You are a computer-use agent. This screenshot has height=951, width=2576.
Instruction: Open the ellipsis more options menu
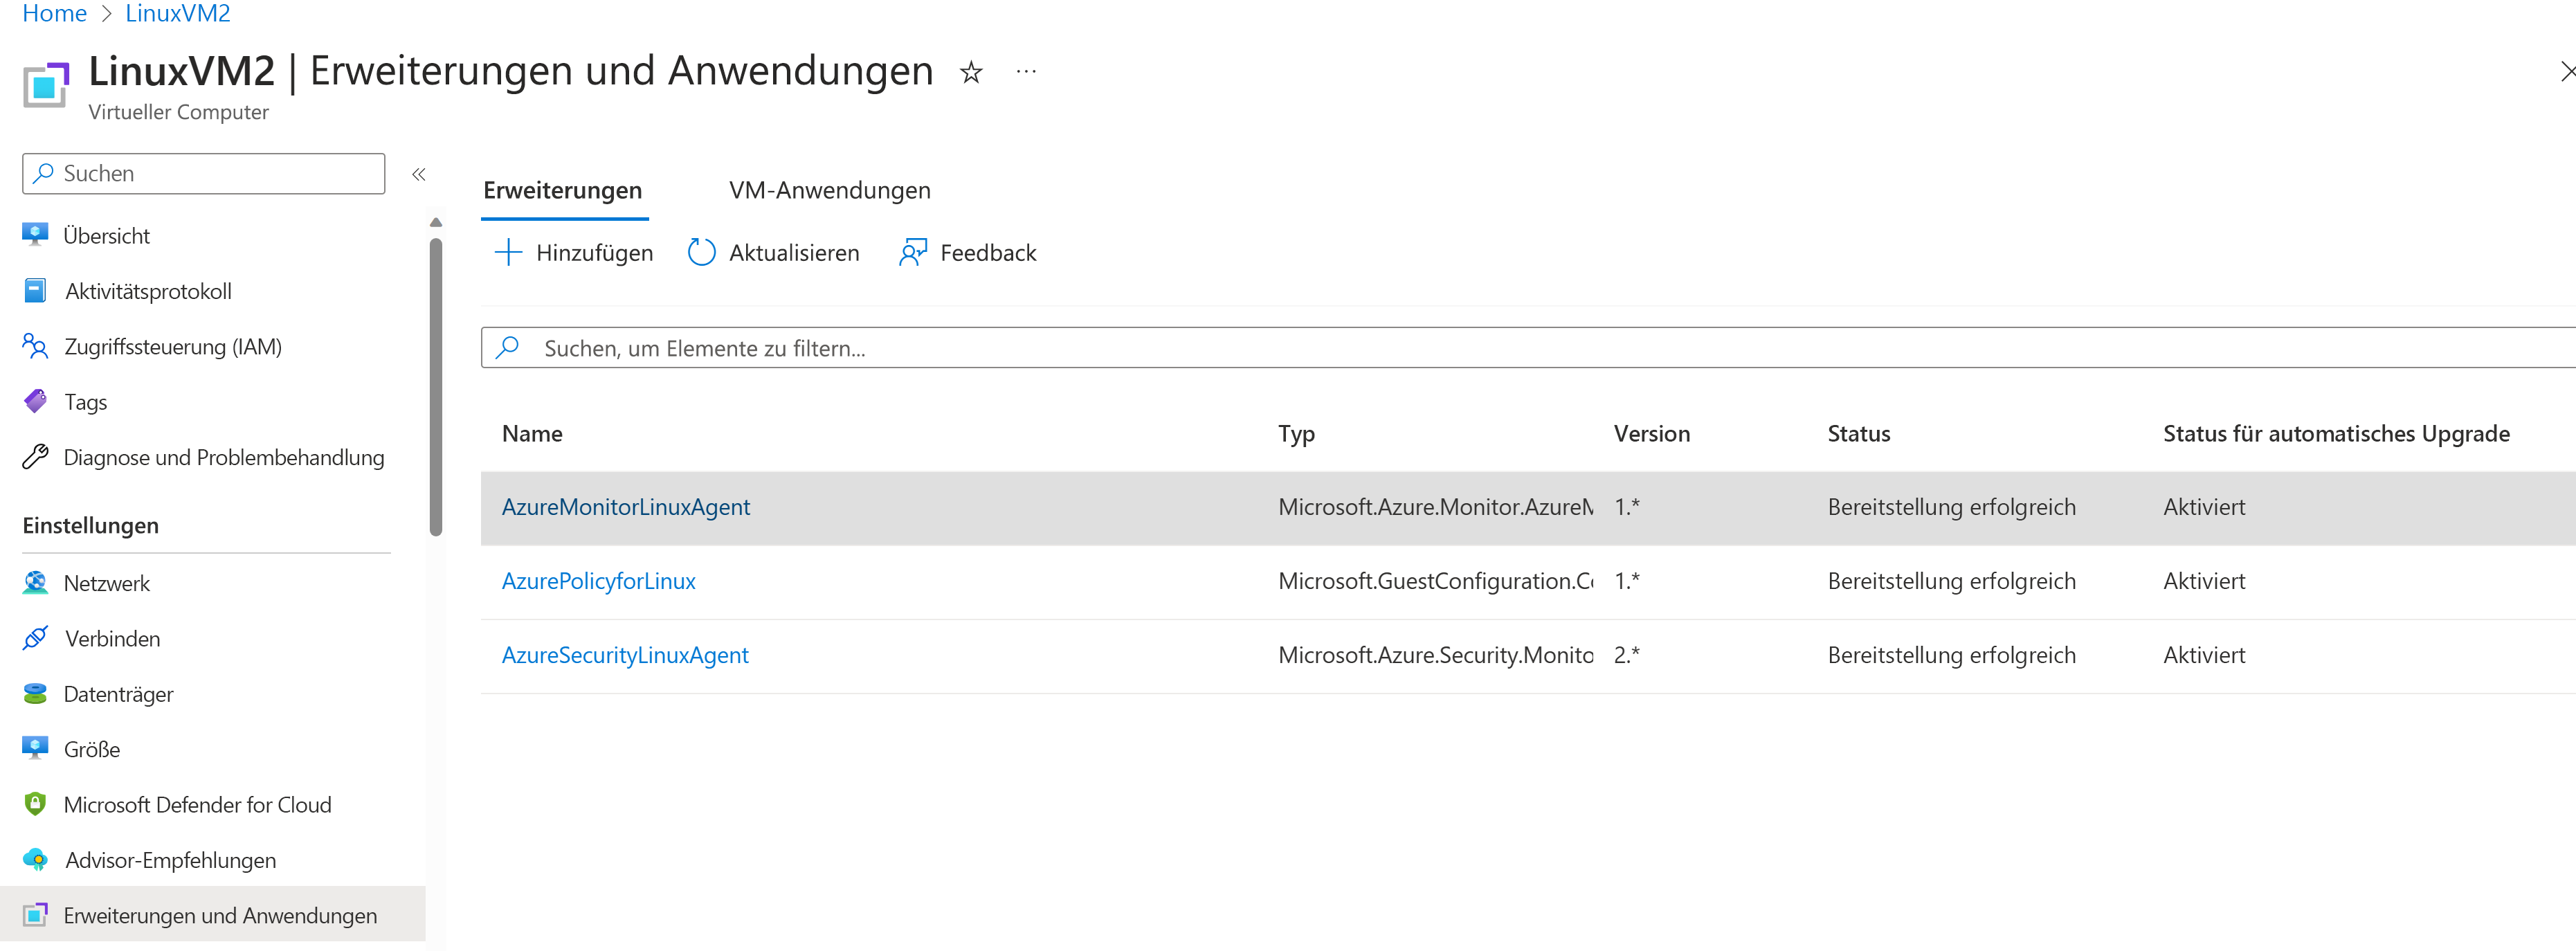click(1026, 72)
